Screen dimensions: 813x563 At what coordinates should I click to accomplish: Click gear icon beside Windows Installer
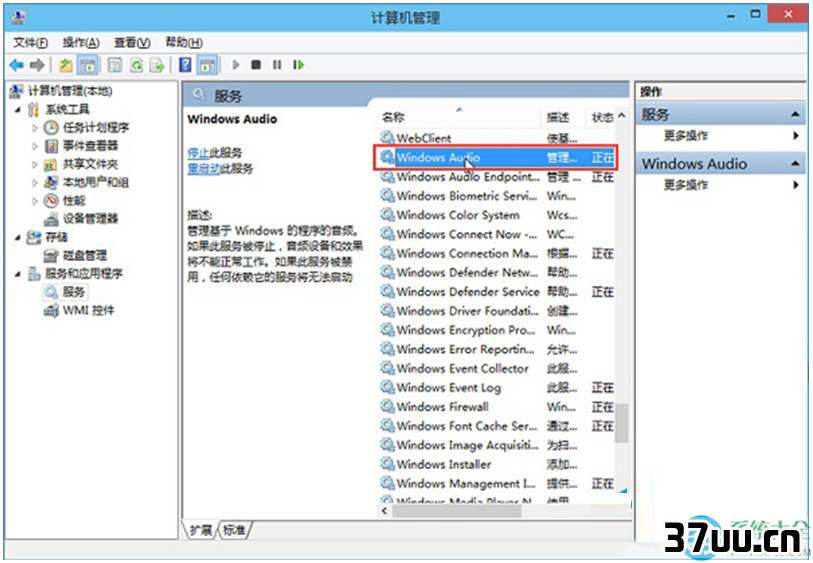[387, 463]
